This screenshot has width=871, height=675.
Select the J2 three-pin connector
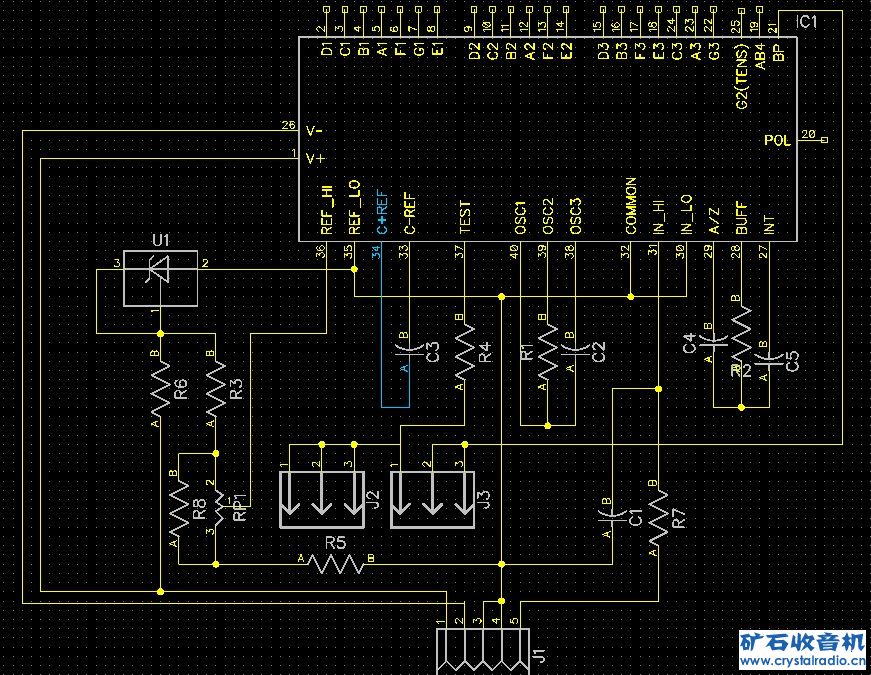pos(322,499)
